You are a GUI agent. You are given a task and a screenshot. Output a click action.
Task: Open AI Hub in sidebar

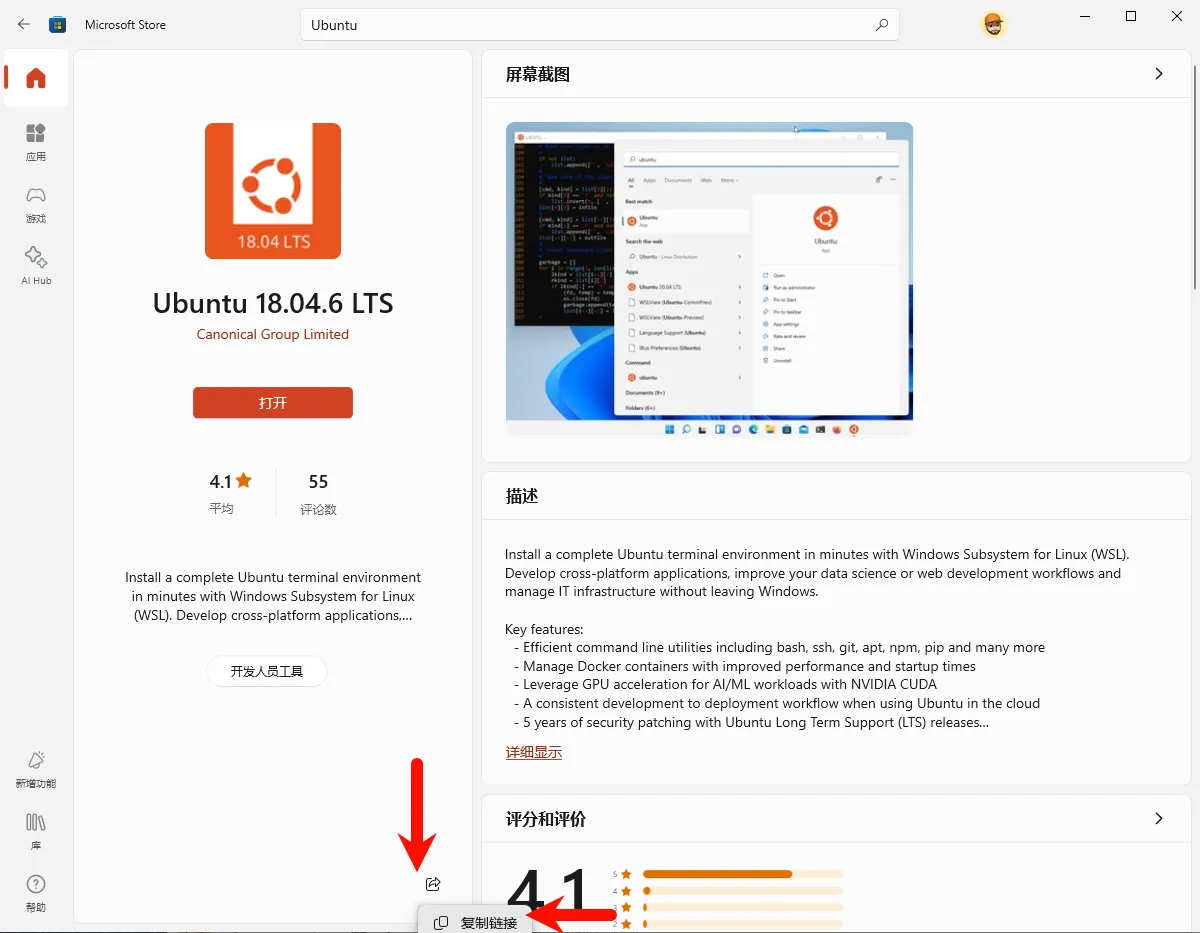pyautogui.click(x=36, y=266)
